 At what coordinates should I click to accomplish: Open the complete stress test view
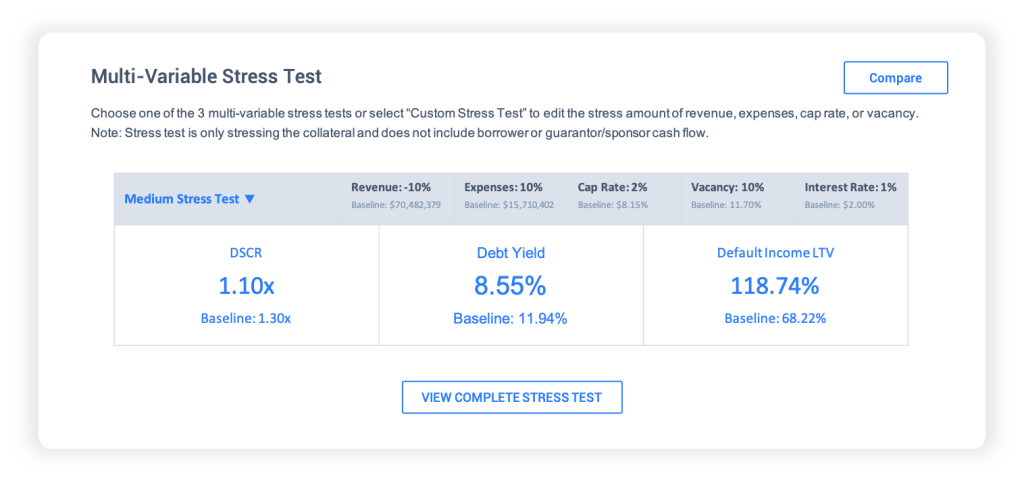[512, 397]
